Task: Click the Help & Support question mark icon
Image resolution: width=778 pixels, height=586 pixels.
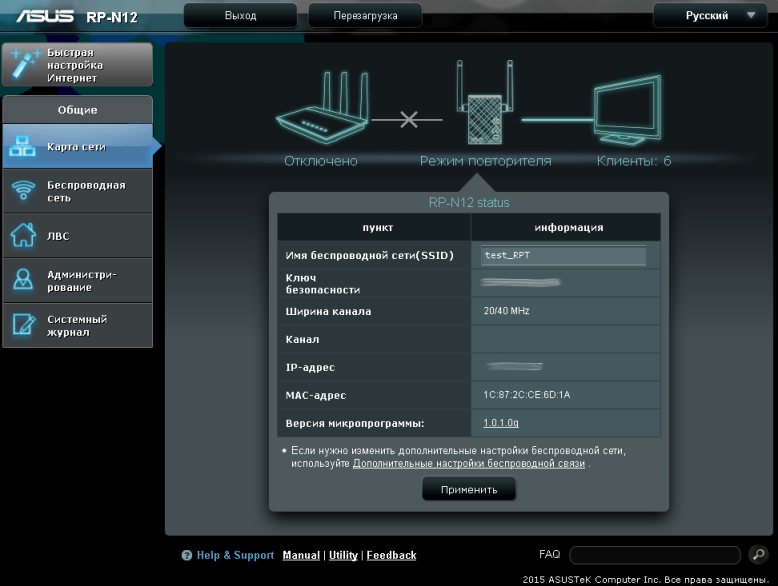Action: [x=187, y=555]
